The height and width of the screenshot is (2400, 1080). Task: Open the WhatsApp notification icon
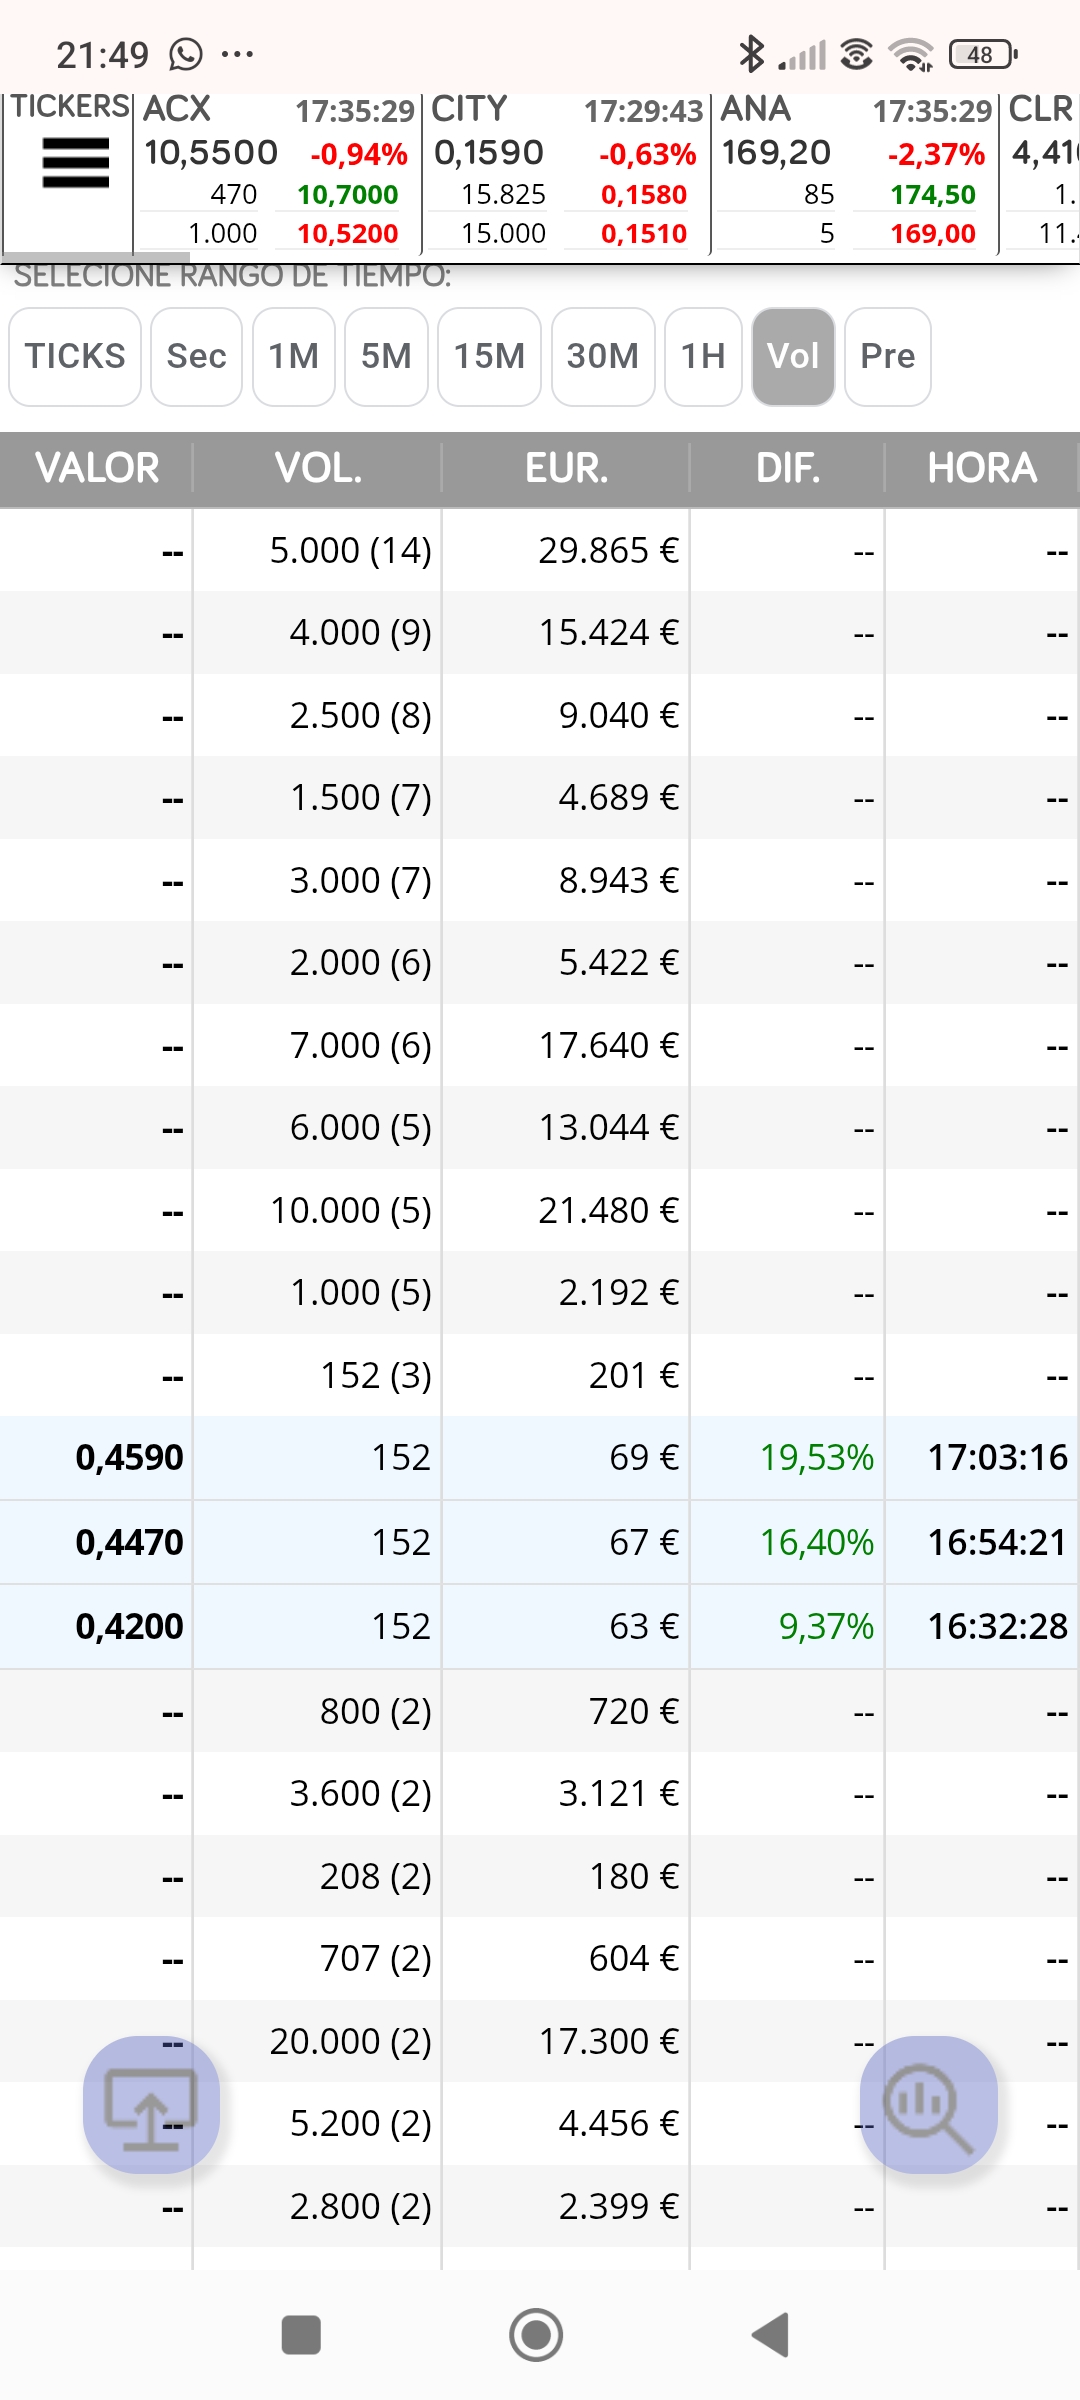click(186, 54)
